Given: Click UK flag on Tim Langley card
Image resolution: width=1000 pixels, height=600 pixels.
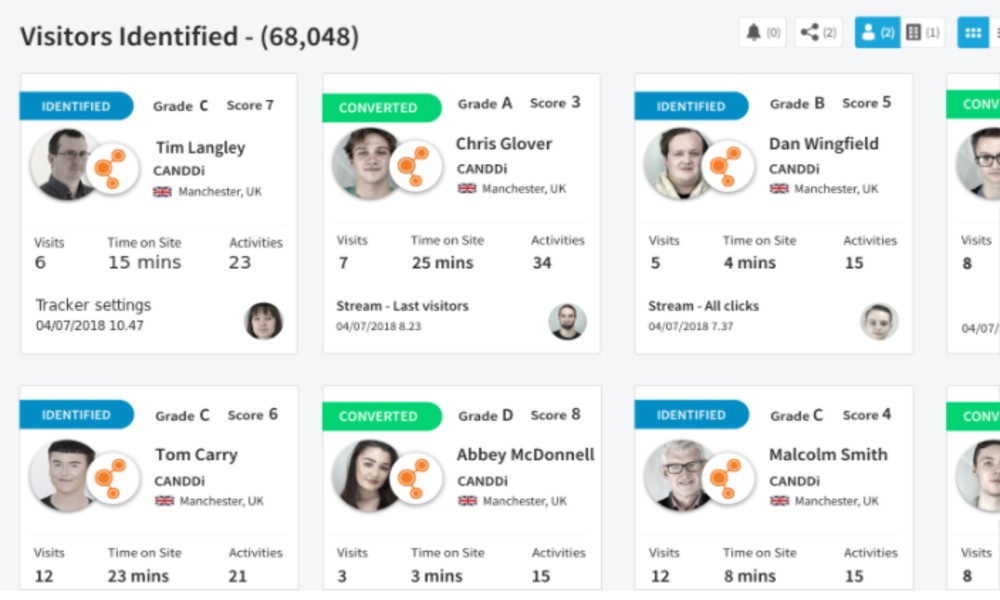Looking at the screenshot, I should pyautogui.click(x=163, y=192).
